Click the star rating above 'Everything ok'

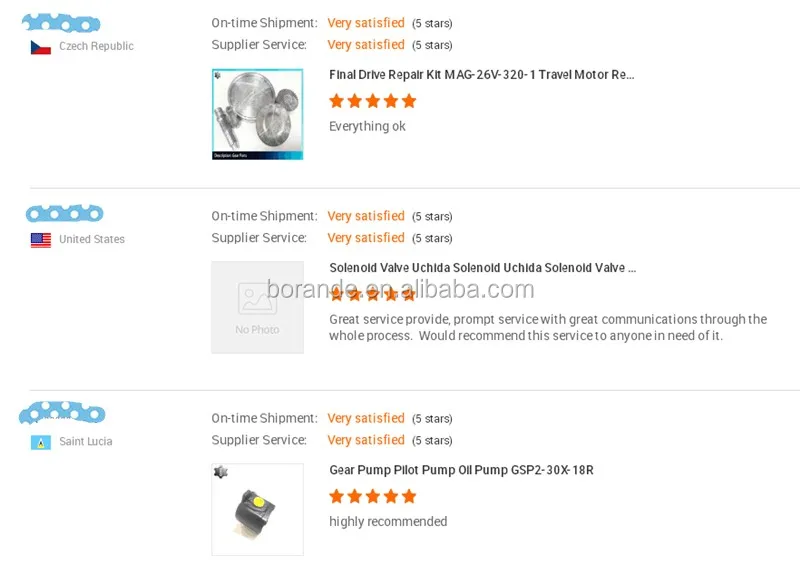[372, 101]
